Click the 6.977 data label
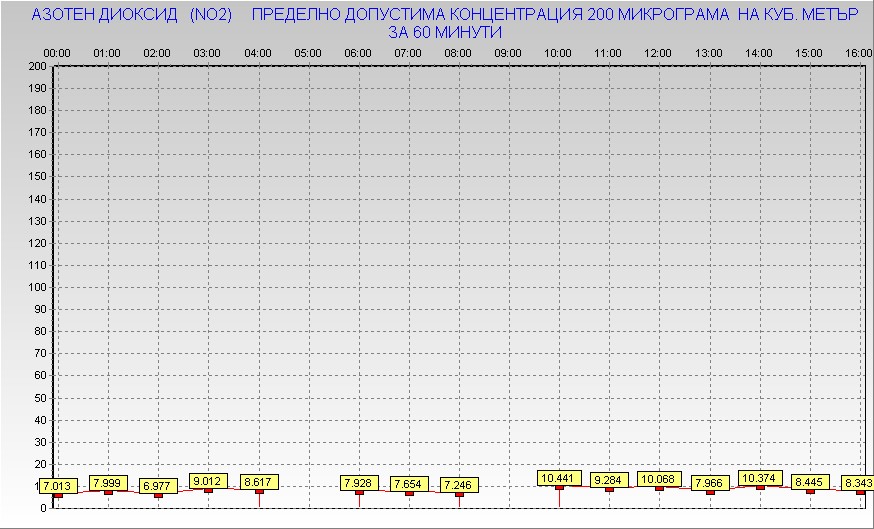 [x=157, y=486]
